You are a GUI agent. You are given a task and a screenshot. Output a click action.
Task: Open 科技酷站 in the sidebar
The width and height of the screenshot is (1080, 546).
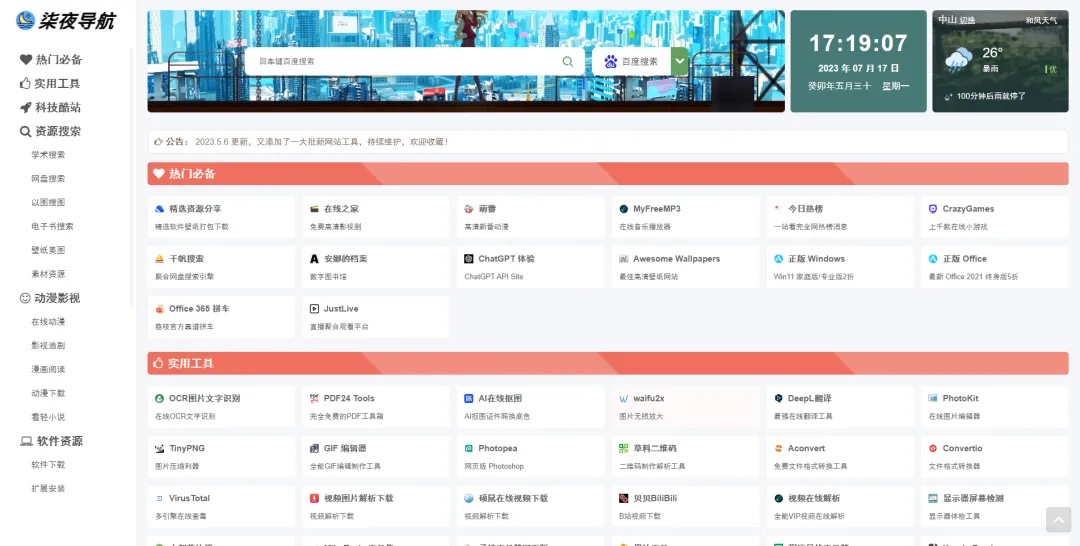[50, 107]
